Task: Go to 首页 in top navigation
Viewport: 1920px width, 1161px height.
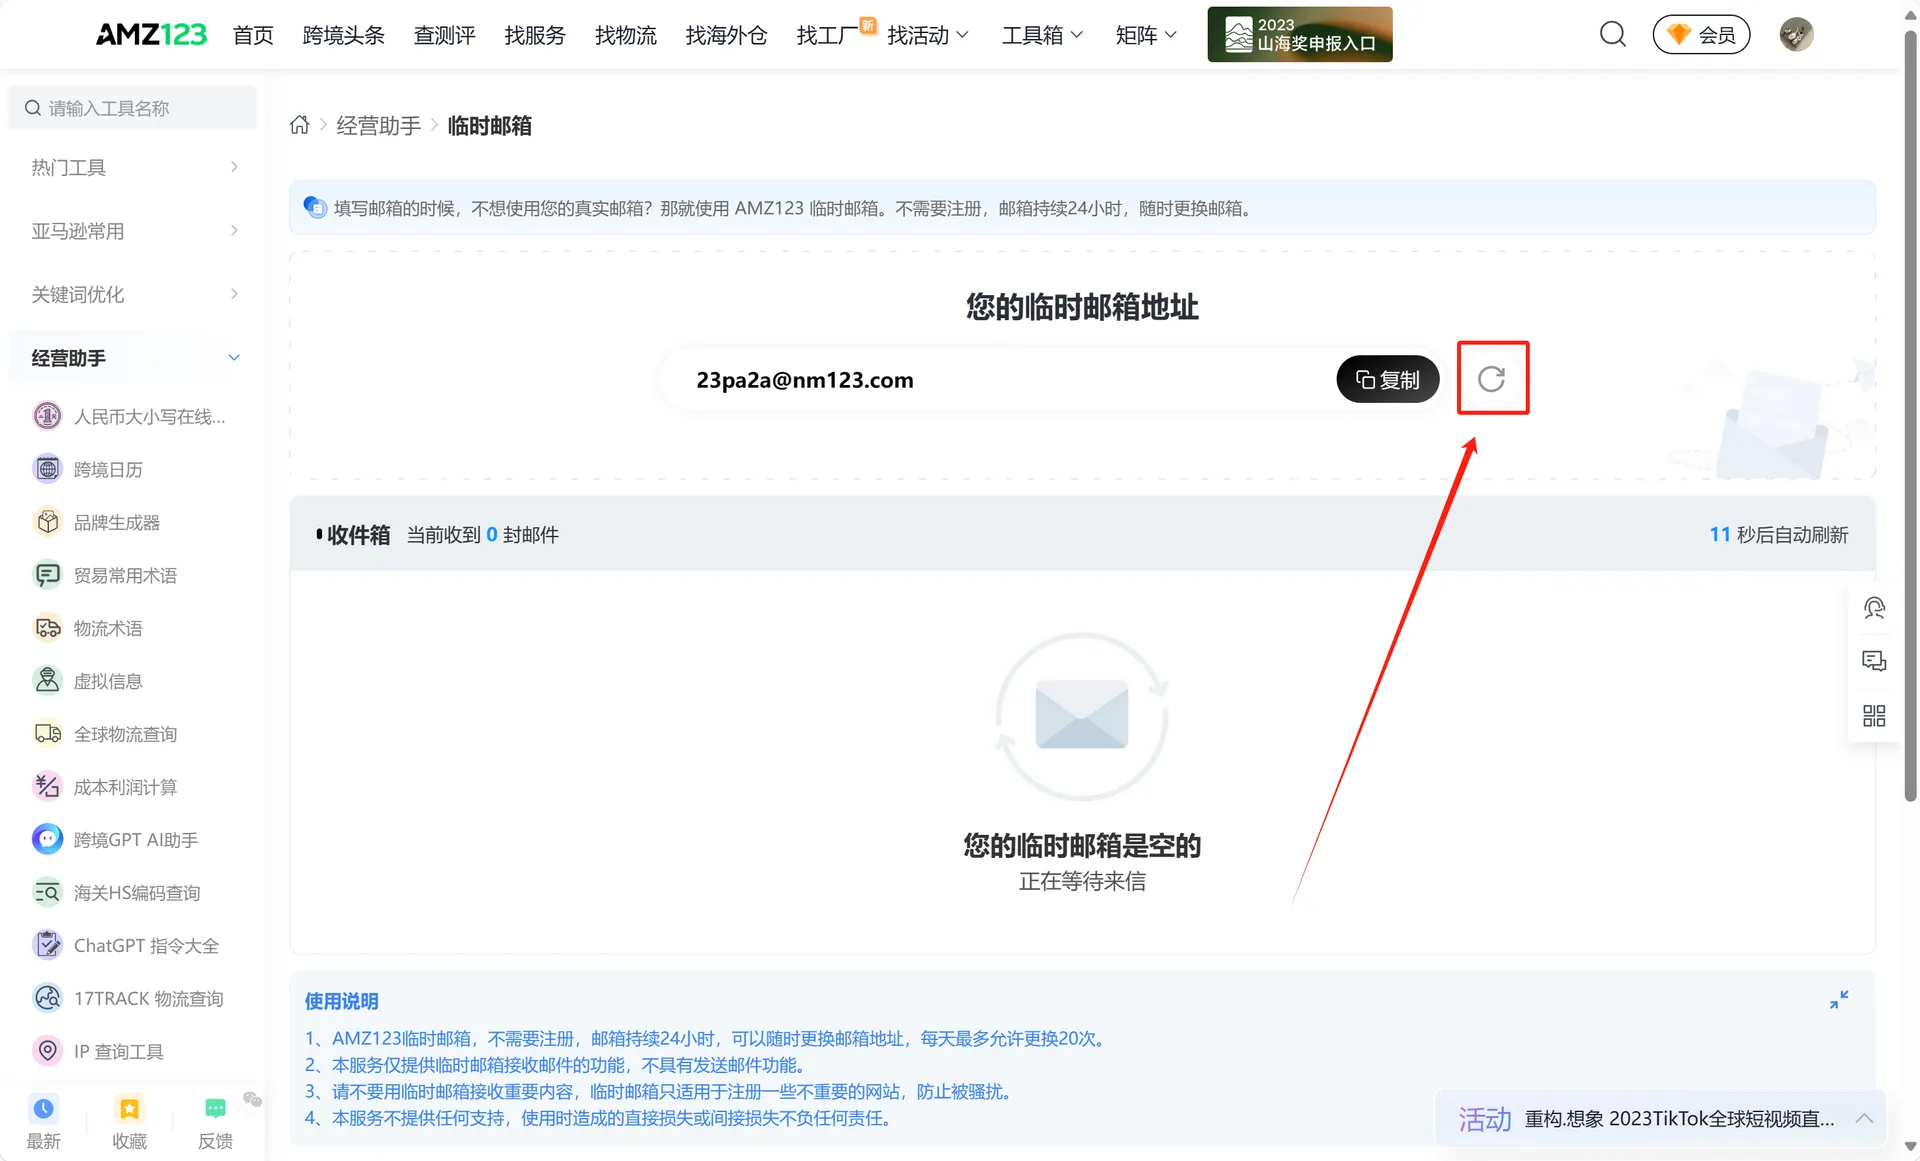Action: point(253,35)
